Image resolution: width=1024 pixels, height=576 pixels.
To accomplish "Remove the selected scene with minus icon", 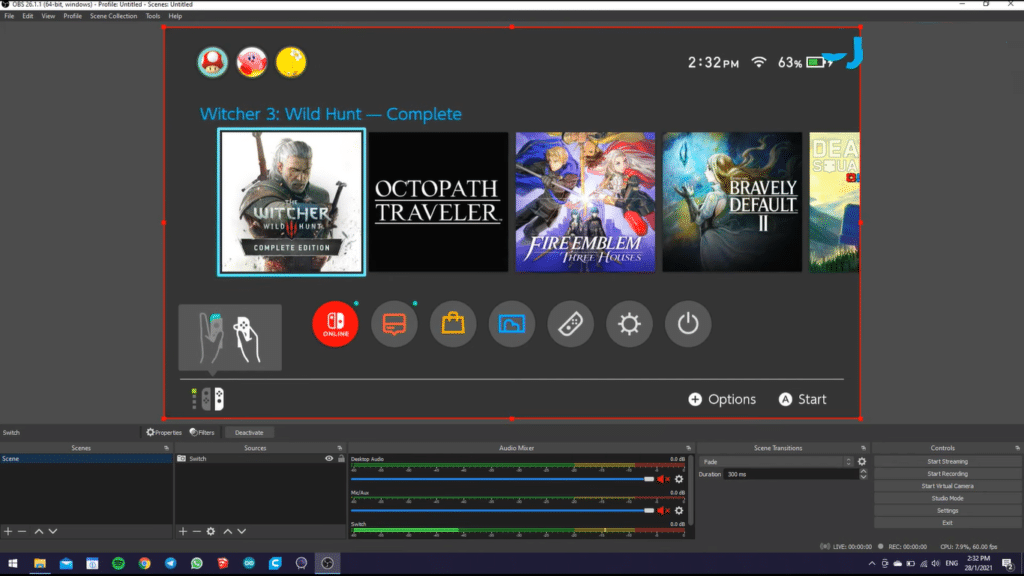I will click(22, 532).
